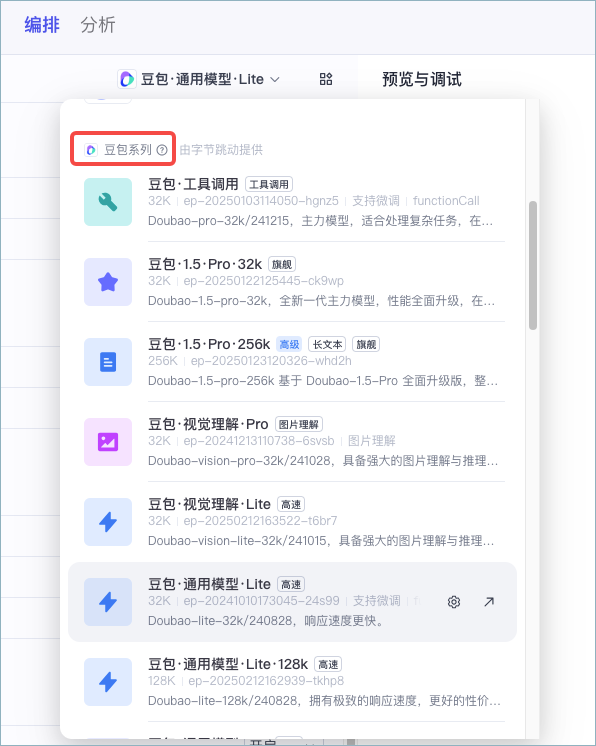The image size is (596, 746).
Task: Switch to the 编排 tab
Action: [x=42, y=25]
